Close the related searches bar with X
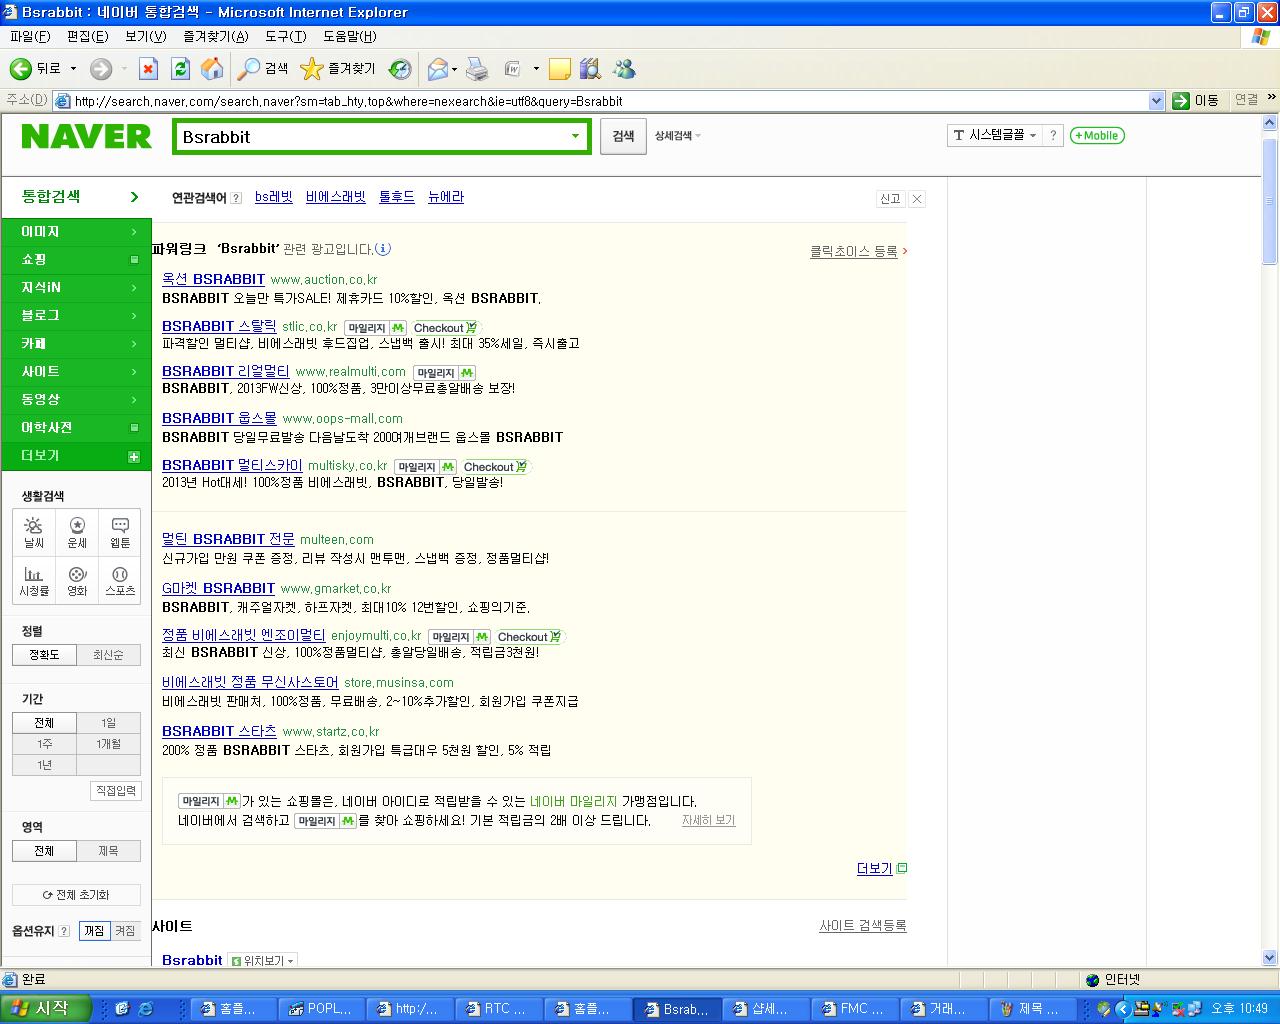1280x1024 pixels. click(917, 198)
